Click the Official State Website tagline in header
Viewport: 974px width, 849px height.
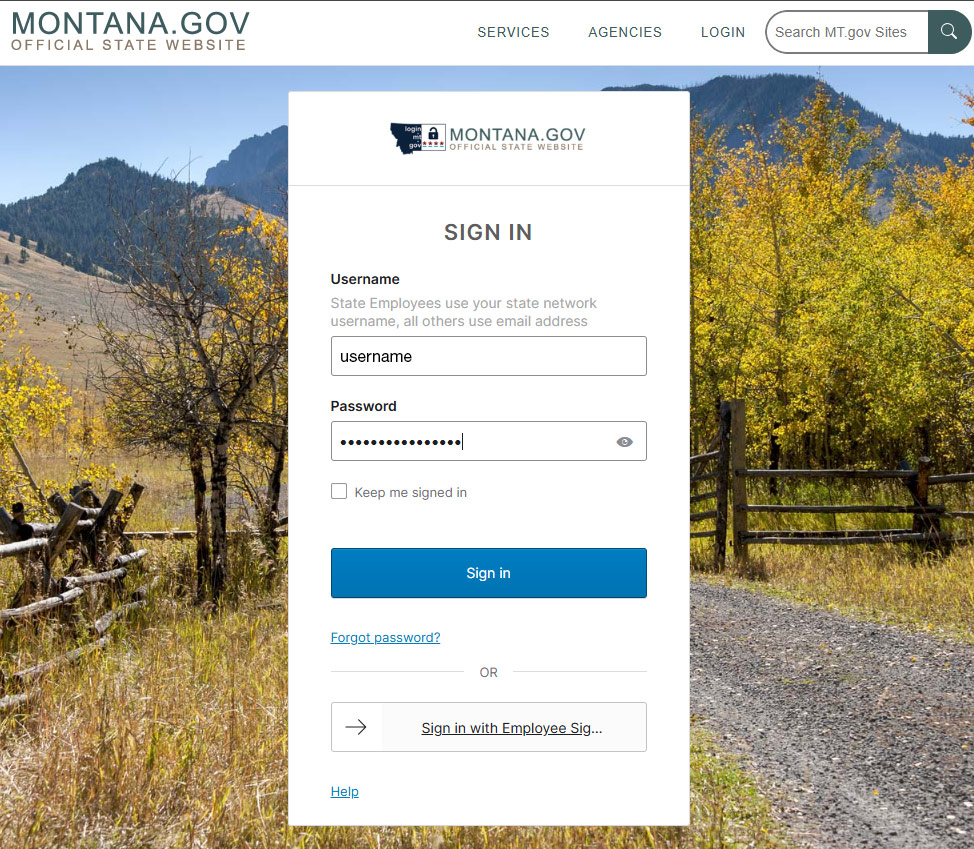point(129,45)
